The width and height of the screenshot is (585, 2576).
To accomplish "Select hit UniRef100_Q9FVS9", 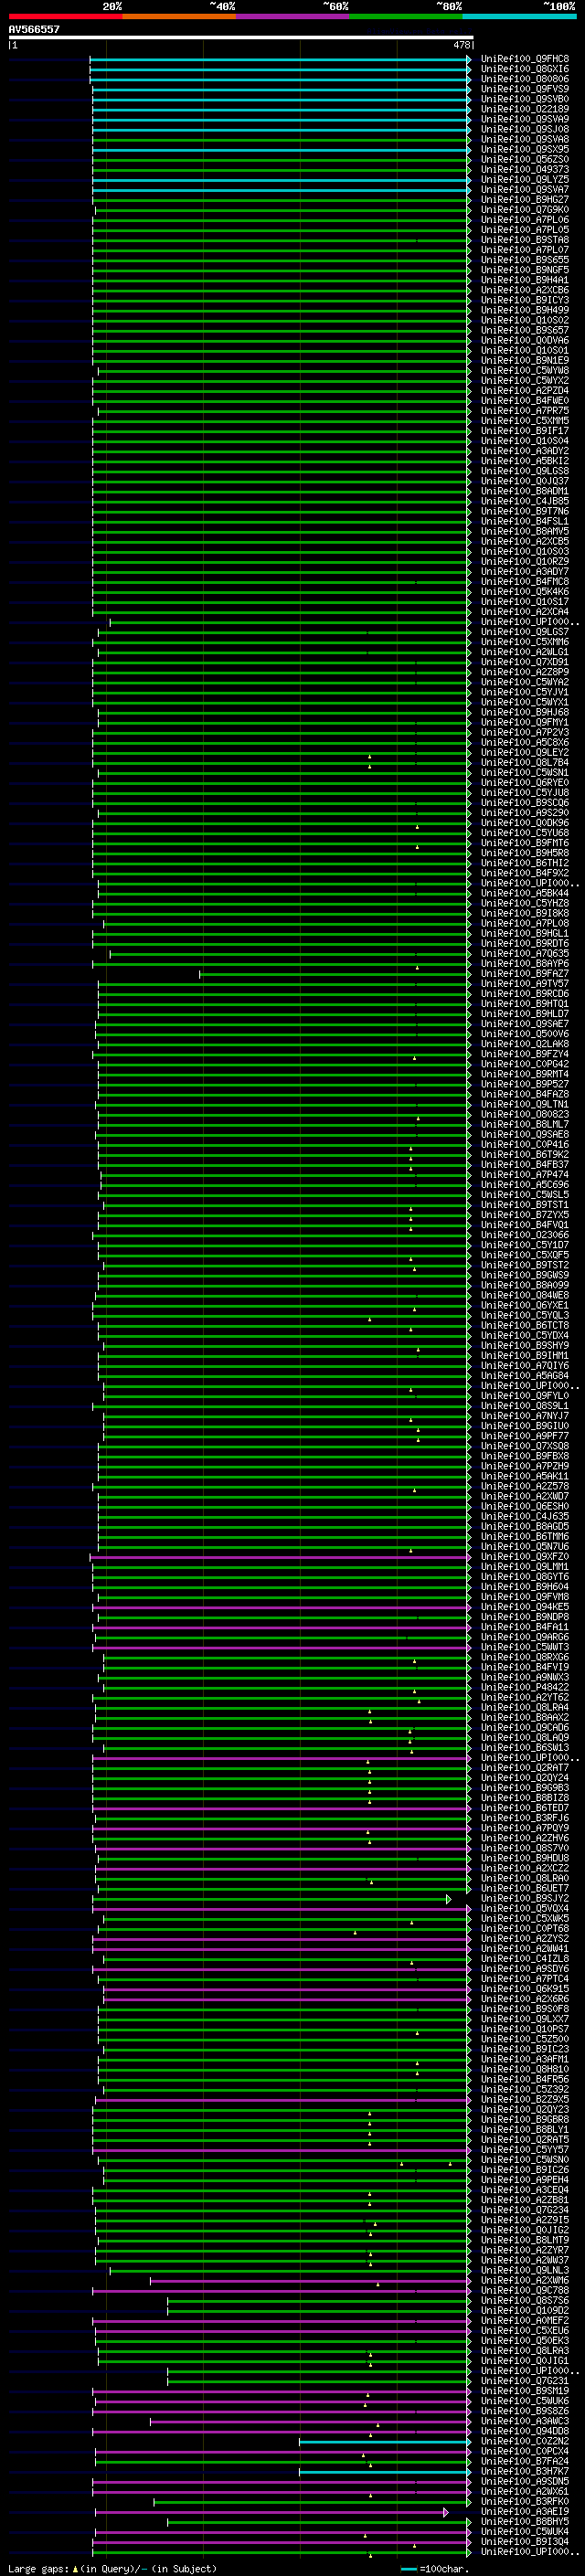I will [x=525, y=89].
